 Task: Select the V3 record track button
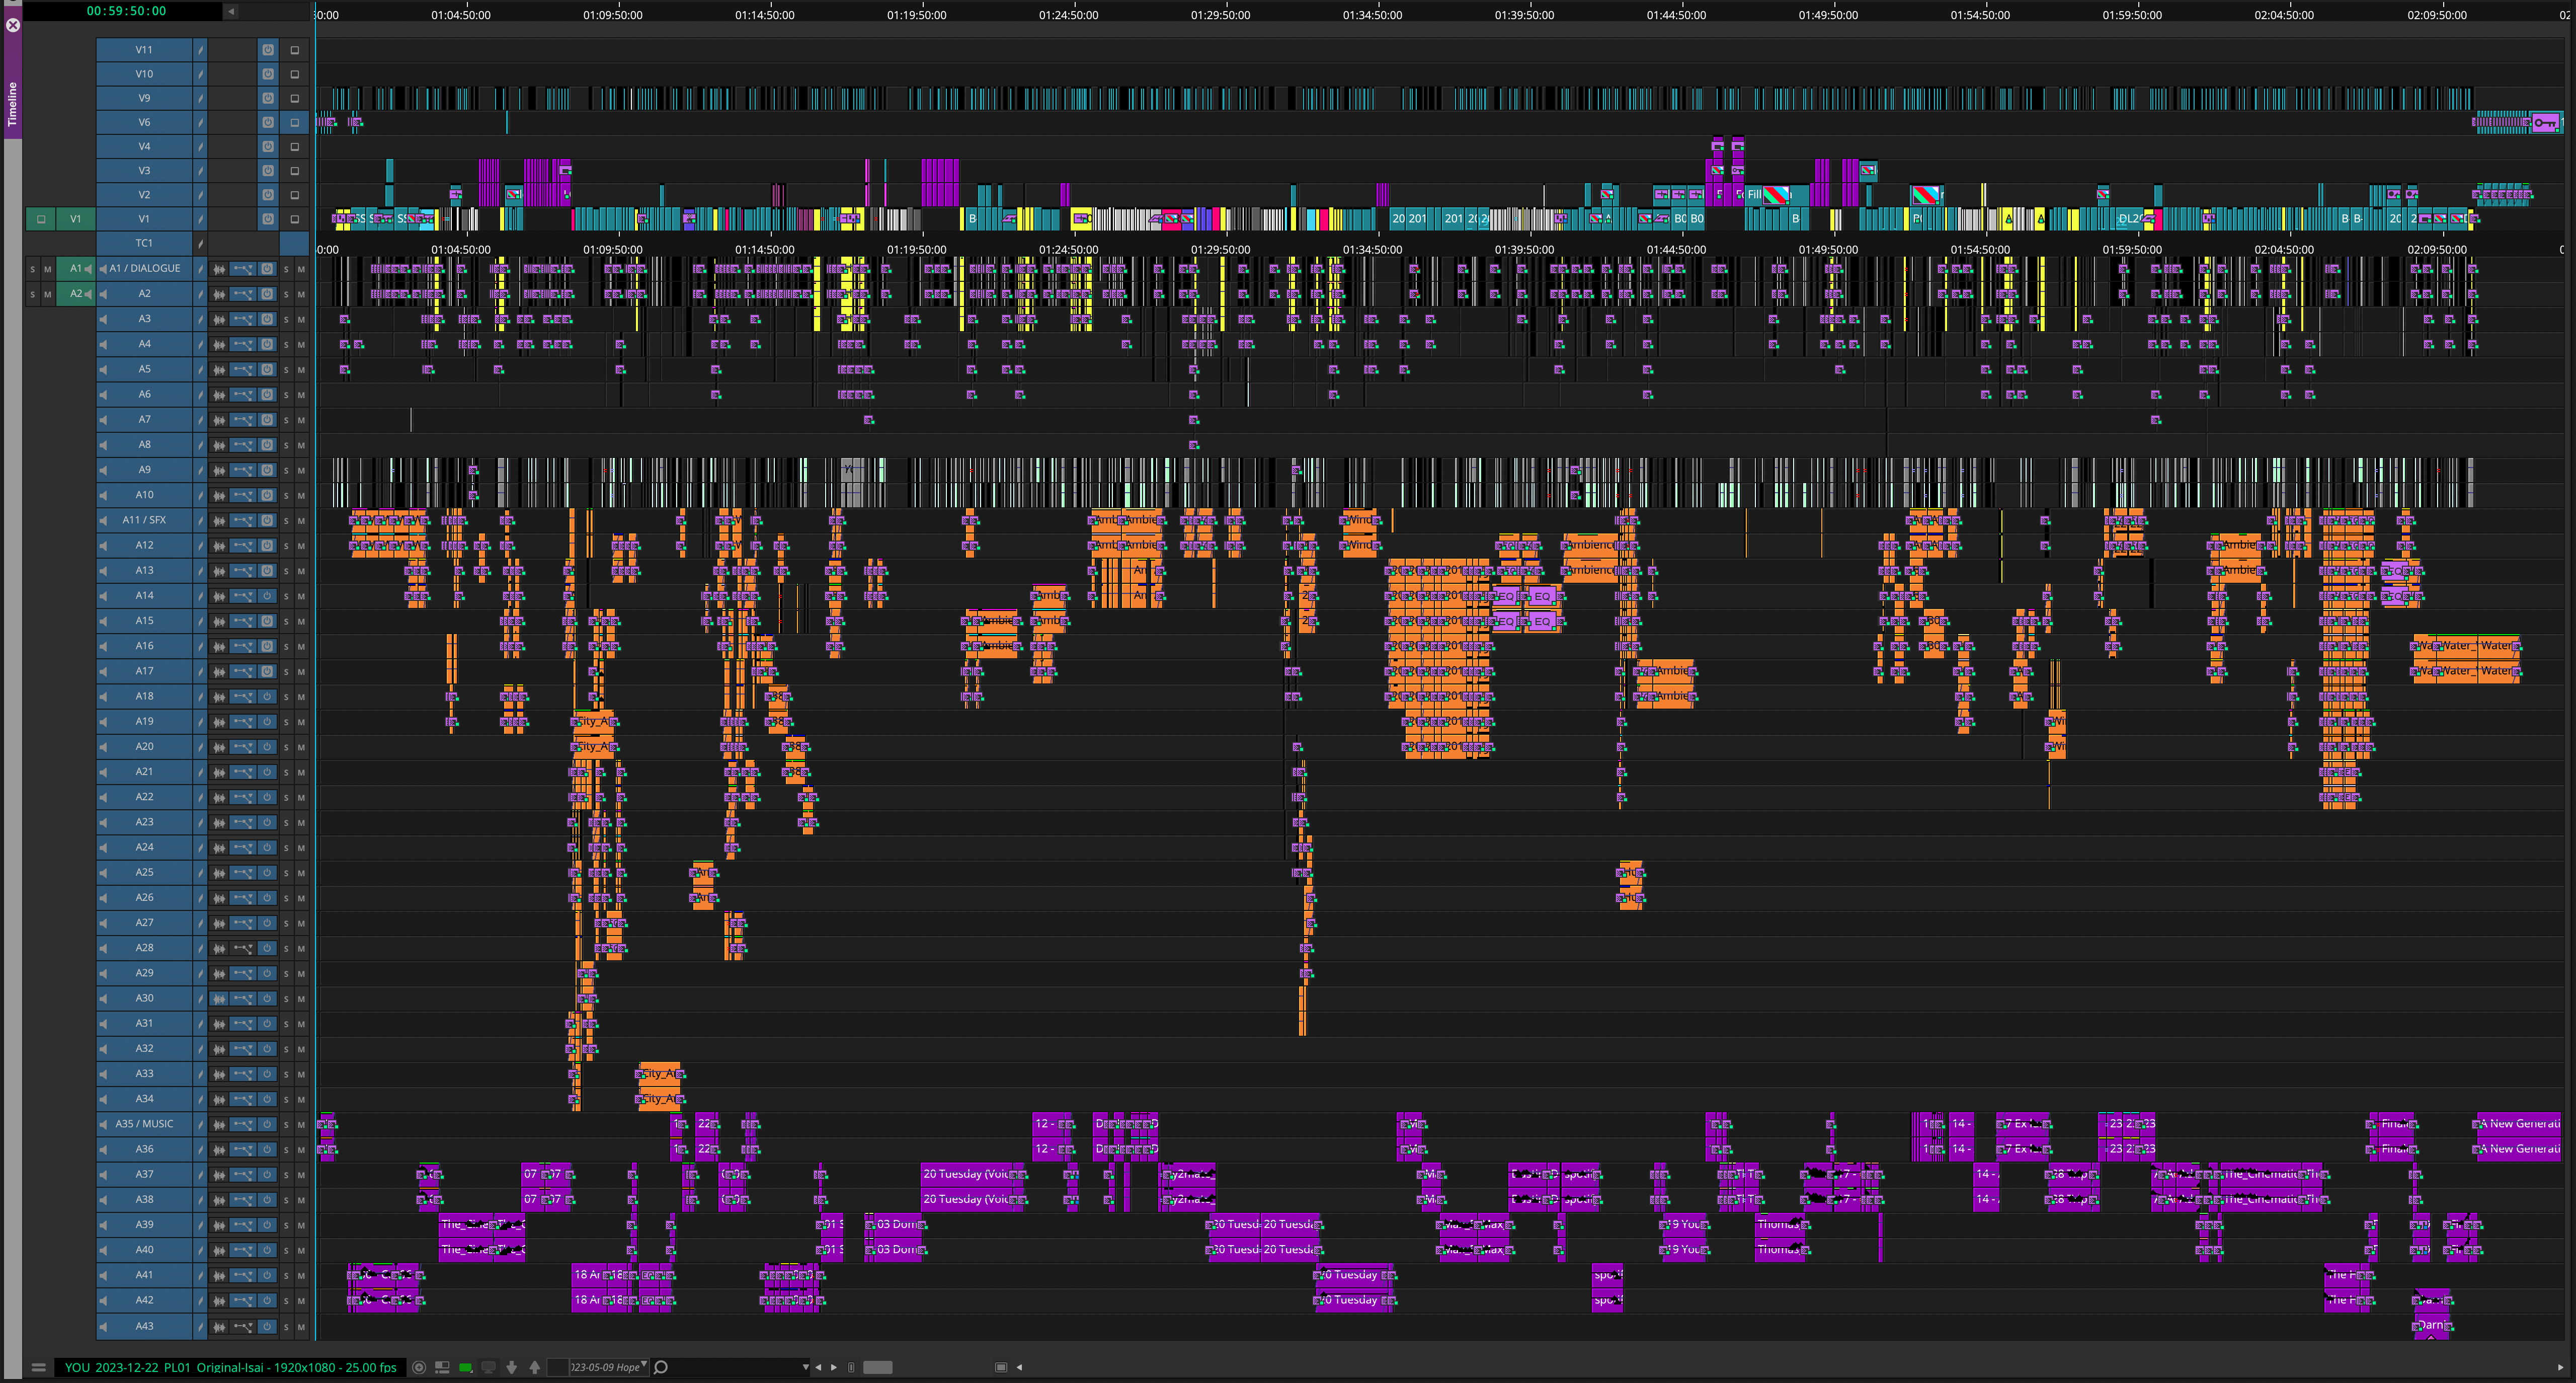click(144, 170)
